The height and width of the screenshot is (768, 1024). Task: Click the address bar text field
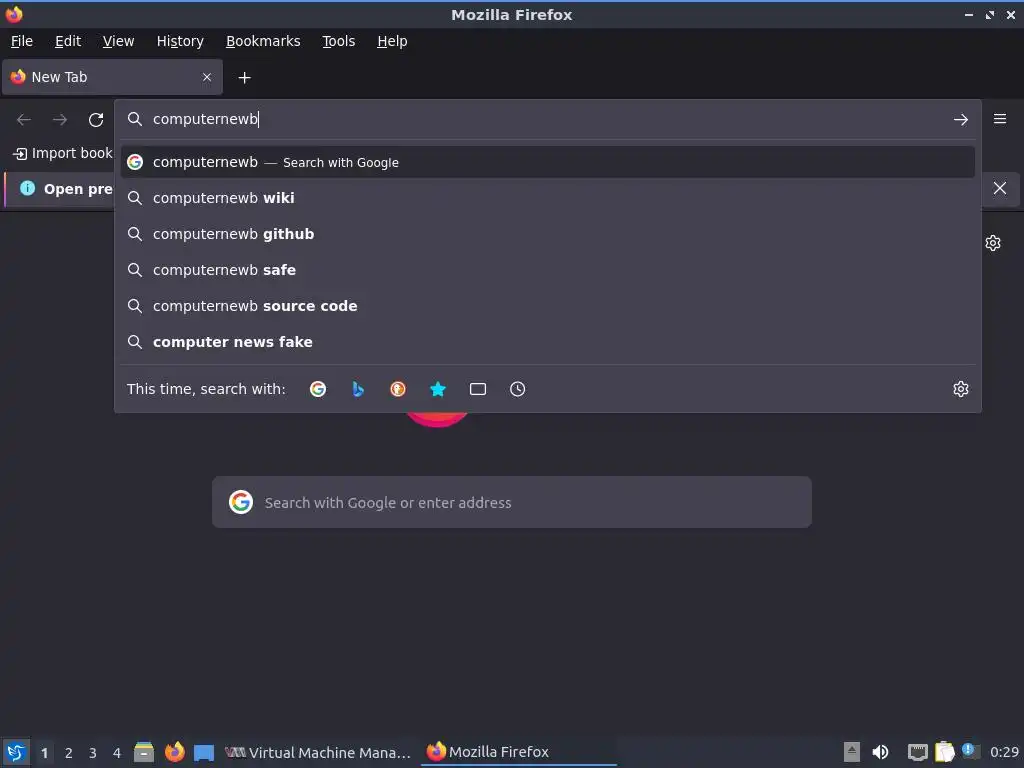coord(547,119)
